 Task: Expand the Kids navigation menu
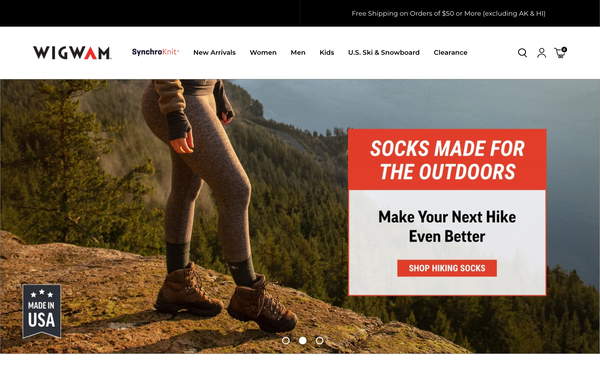(327, 52)
